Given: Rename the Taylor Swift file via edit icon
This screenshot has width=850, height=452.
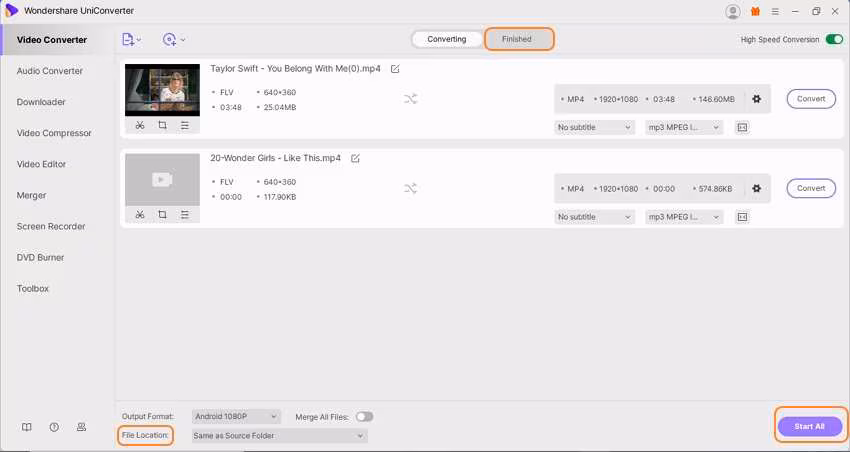Looking at the screenshot, I should point(395,69).
